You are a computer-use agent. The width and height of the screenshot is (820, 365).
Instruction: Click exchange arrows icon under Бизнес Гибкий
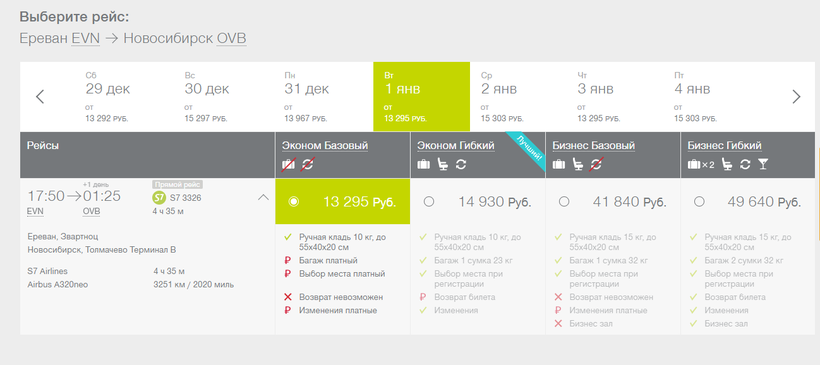(745, 164)
